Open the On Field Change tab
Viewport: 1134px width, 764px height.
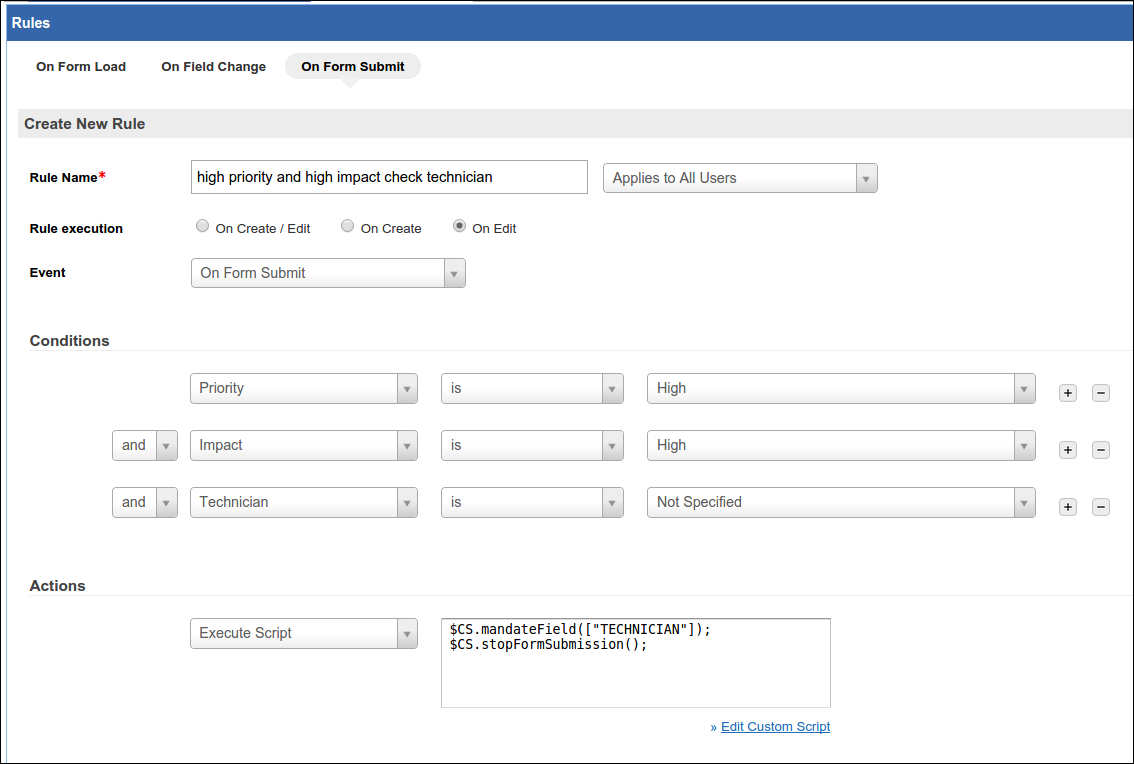coord(213,67)
